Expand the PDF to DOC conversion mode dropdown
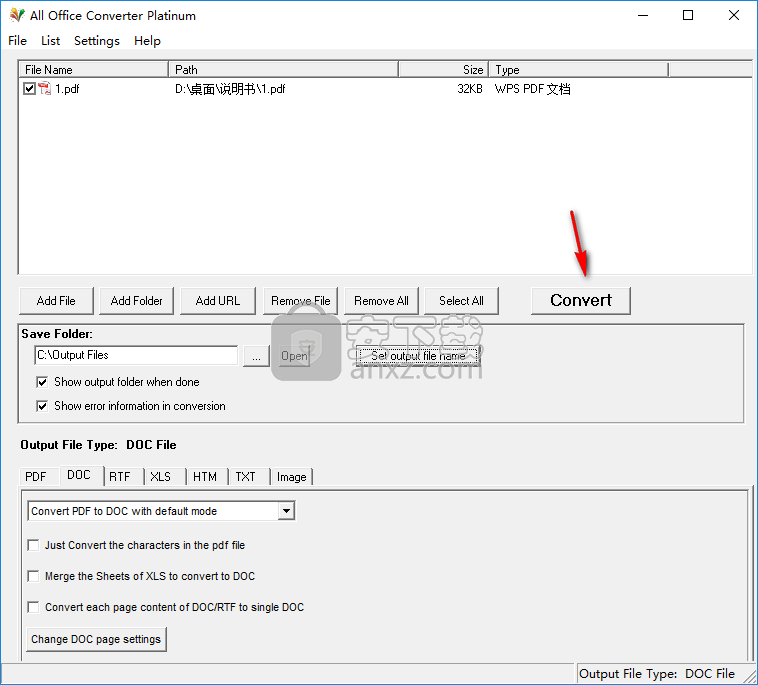Image resolution: width=758 pixels, height=685 pixels. (x=286, y=511)
